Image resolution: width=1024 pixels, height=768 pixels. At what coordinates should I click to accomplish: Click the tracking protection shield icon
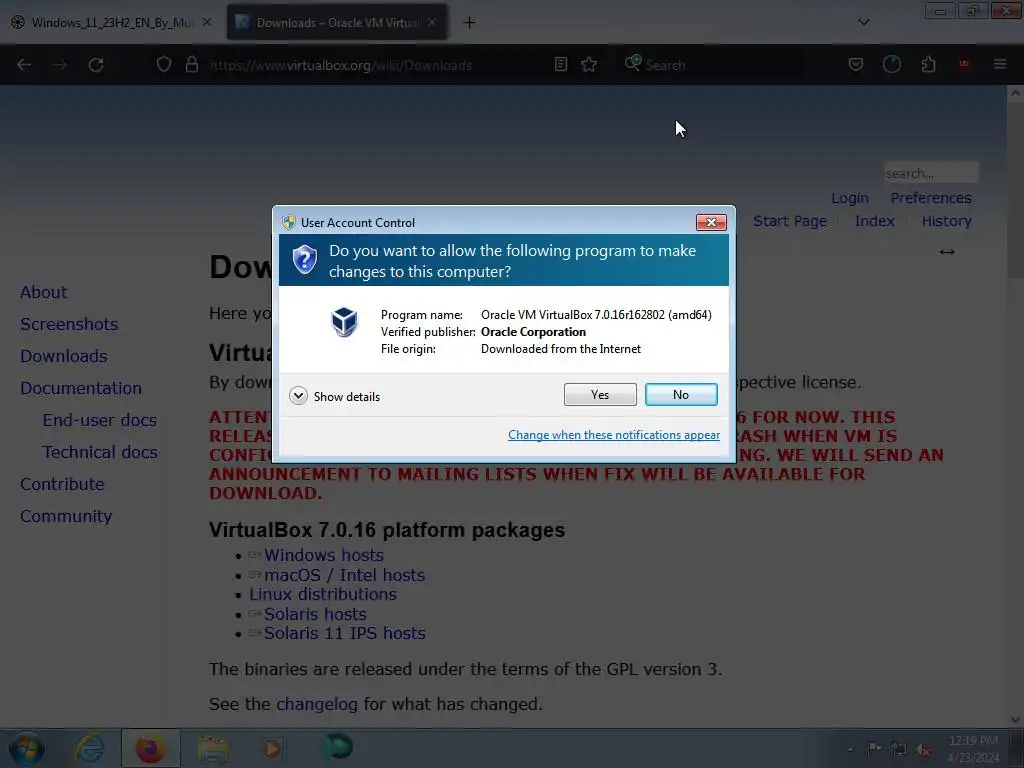164,65
